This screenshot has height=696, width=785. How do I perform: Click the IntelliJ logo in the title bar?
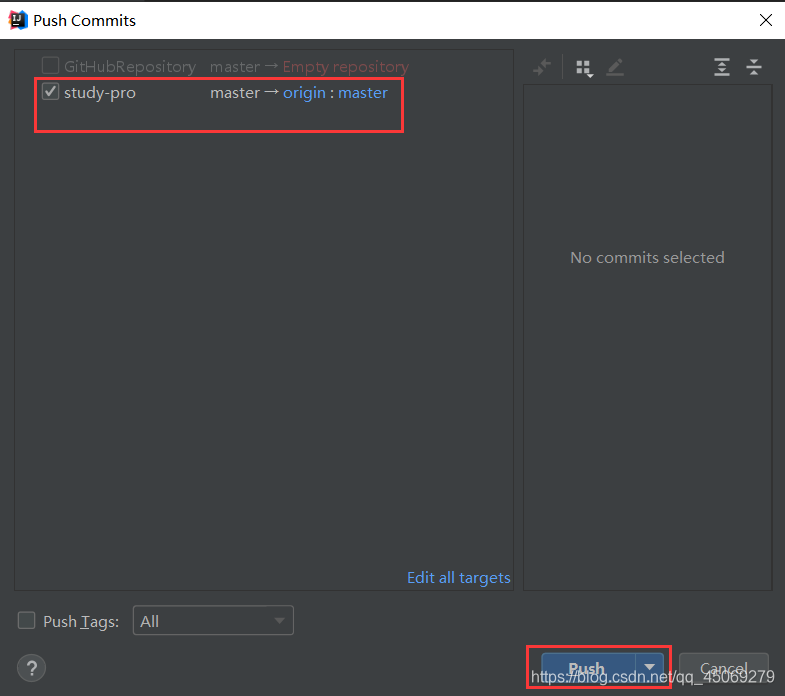[x=18, y=20]
